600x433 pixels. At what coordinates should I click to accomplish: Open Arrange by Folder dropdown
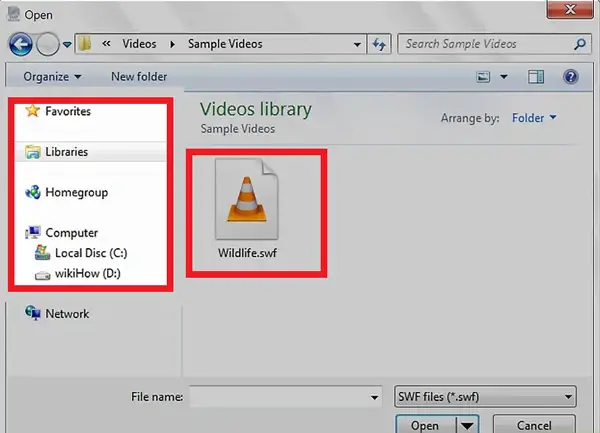(x=534, y=118)
